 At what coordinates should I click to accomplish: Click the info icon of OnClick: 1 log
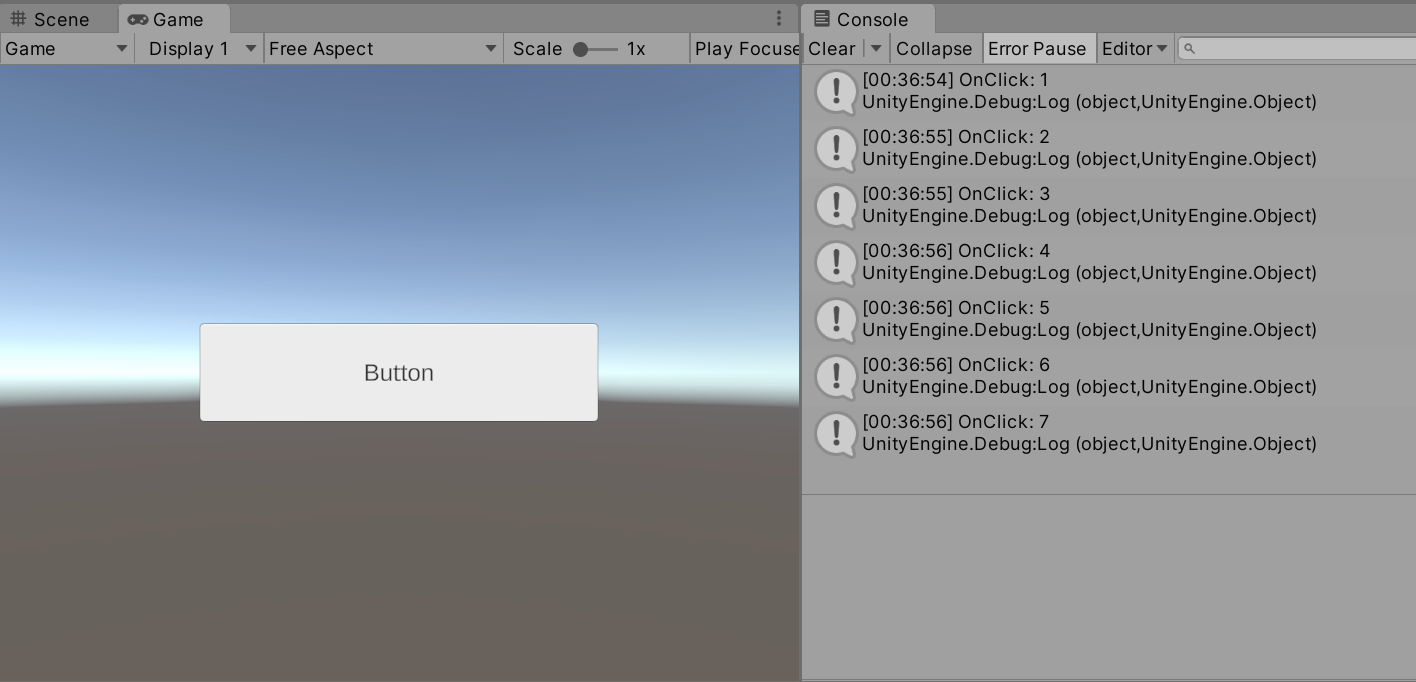click(836, 91)
